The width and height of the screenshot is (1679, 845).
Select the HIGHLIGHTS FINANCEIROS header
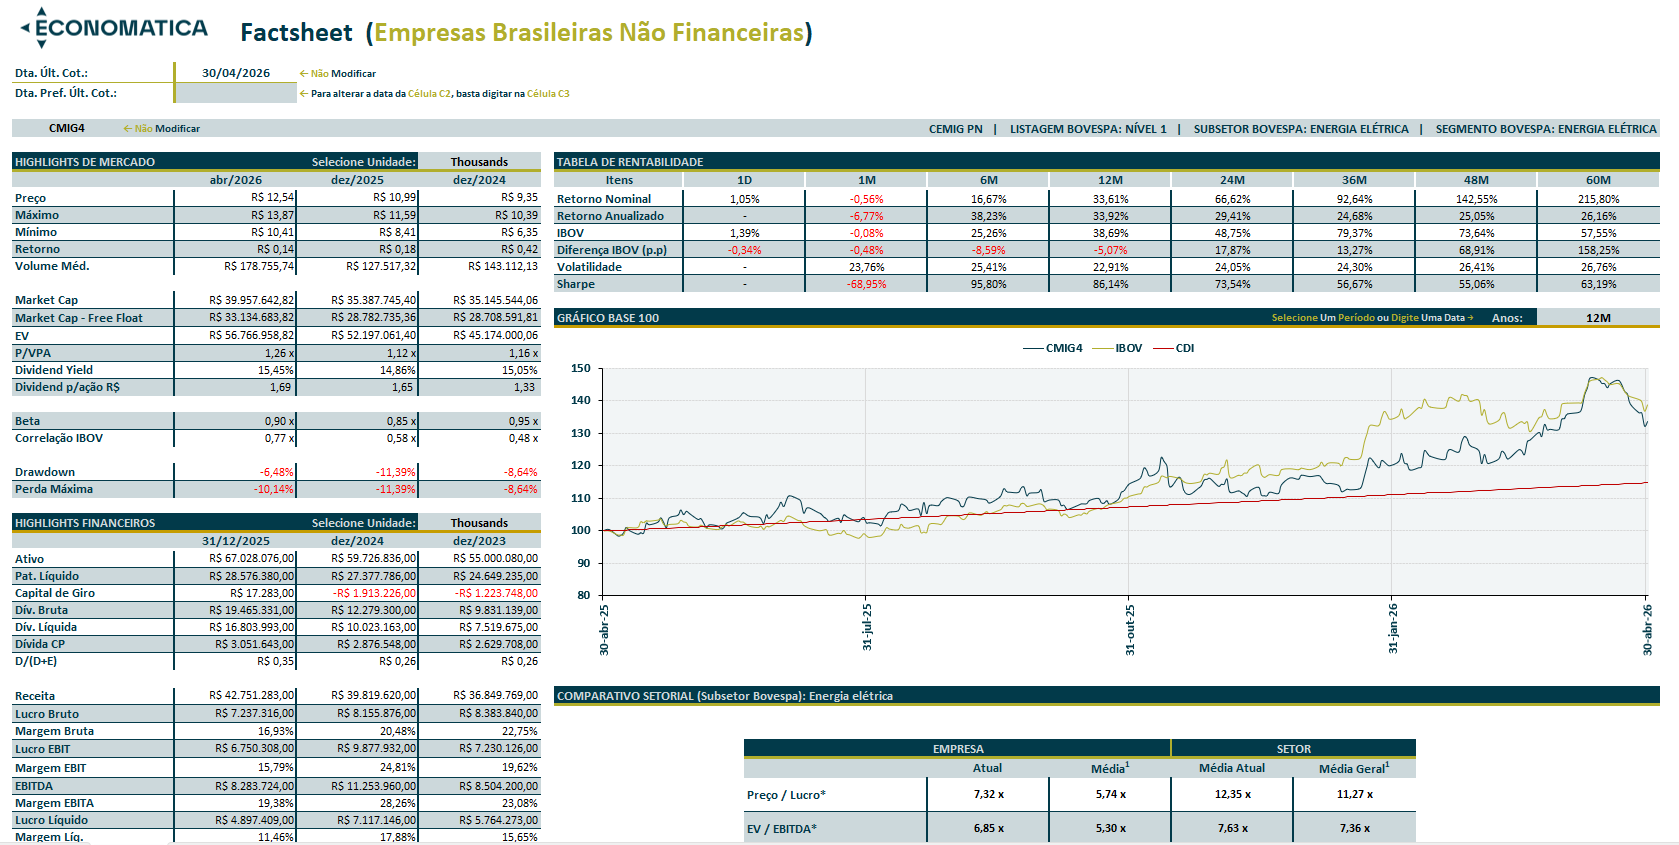coord(85,523)
